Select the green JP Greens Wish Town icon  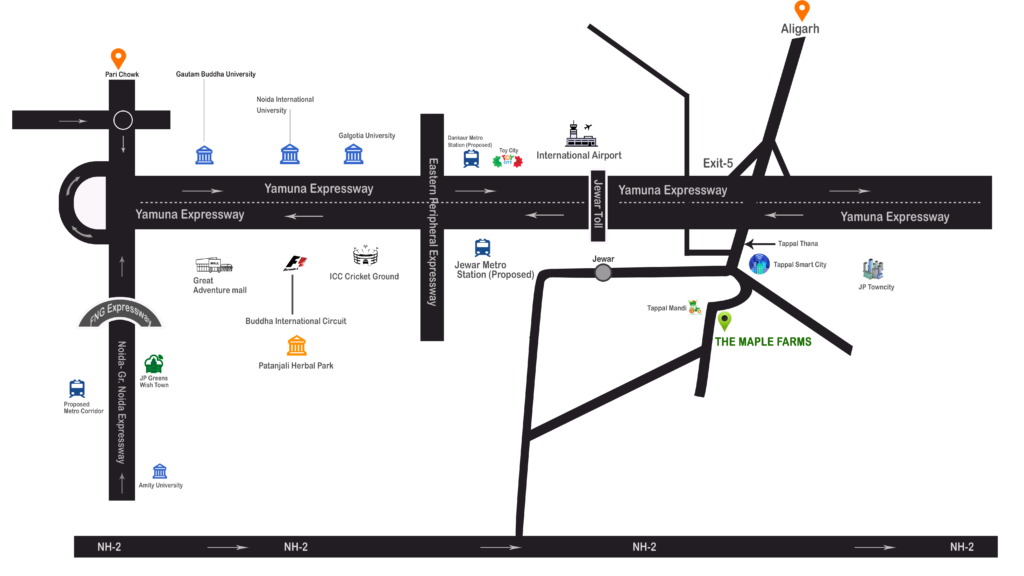pyautogui.click(x=154, y=364)
